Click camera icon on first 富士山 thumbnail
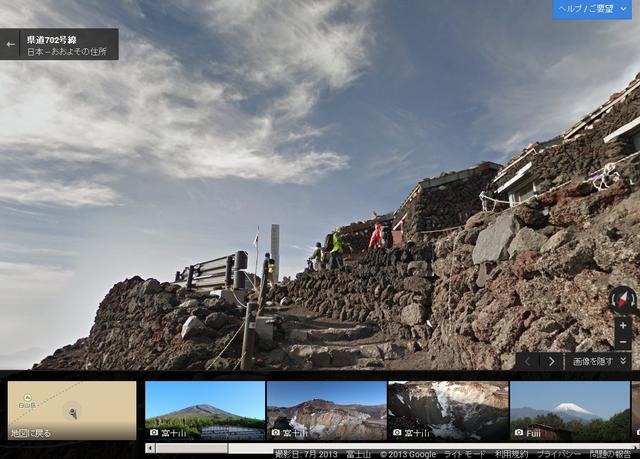Image resolution: width=640 pixels, height=459 pixels. point(154,433)
